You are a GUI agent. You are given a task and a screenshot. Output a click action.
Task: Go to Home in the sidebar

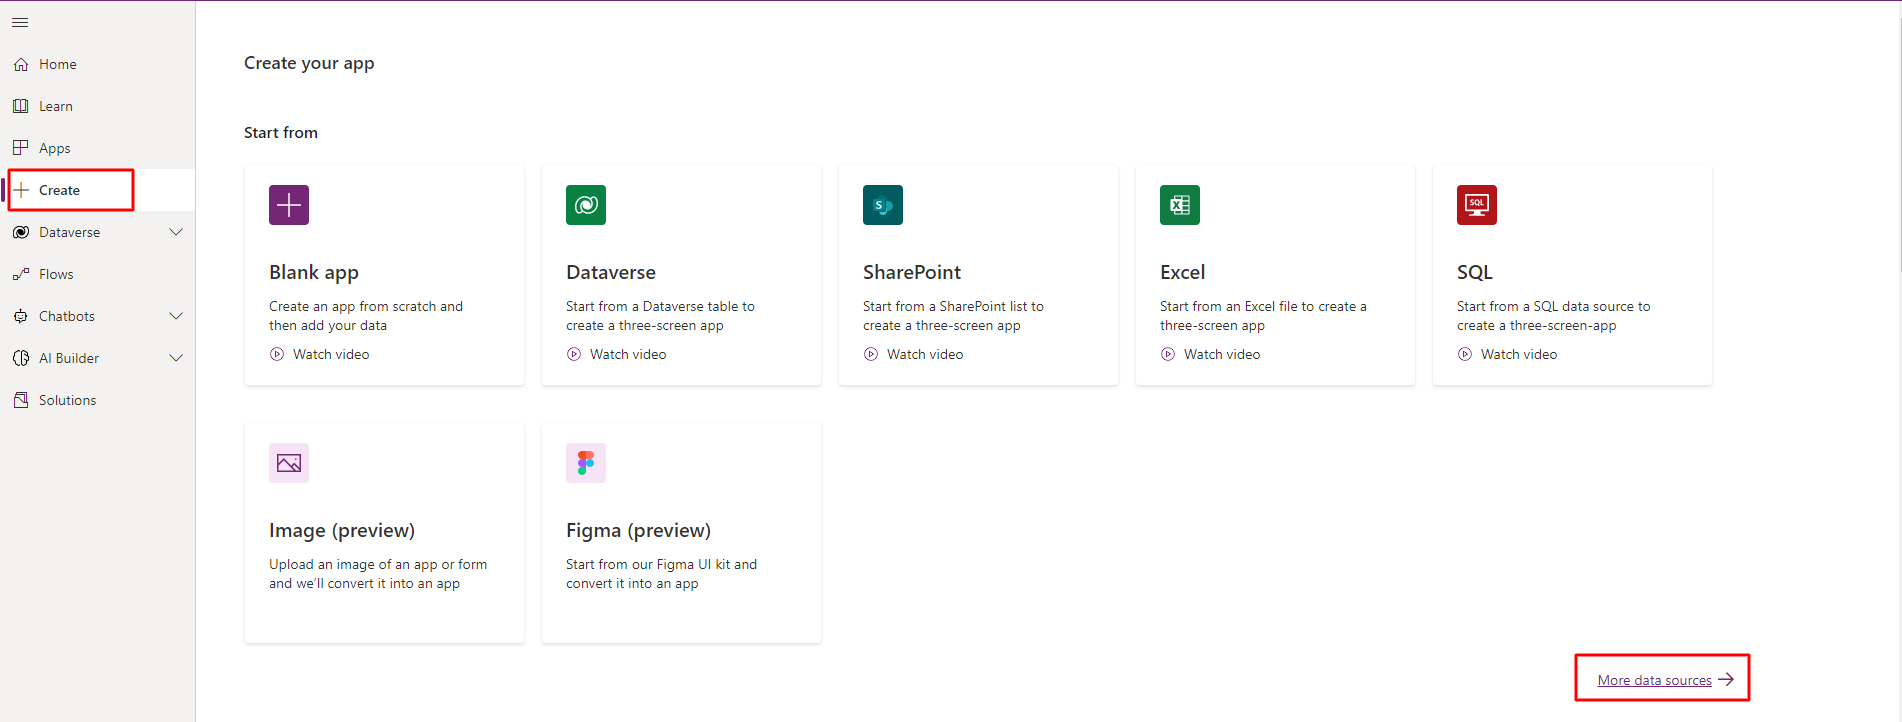pos(57,64)
